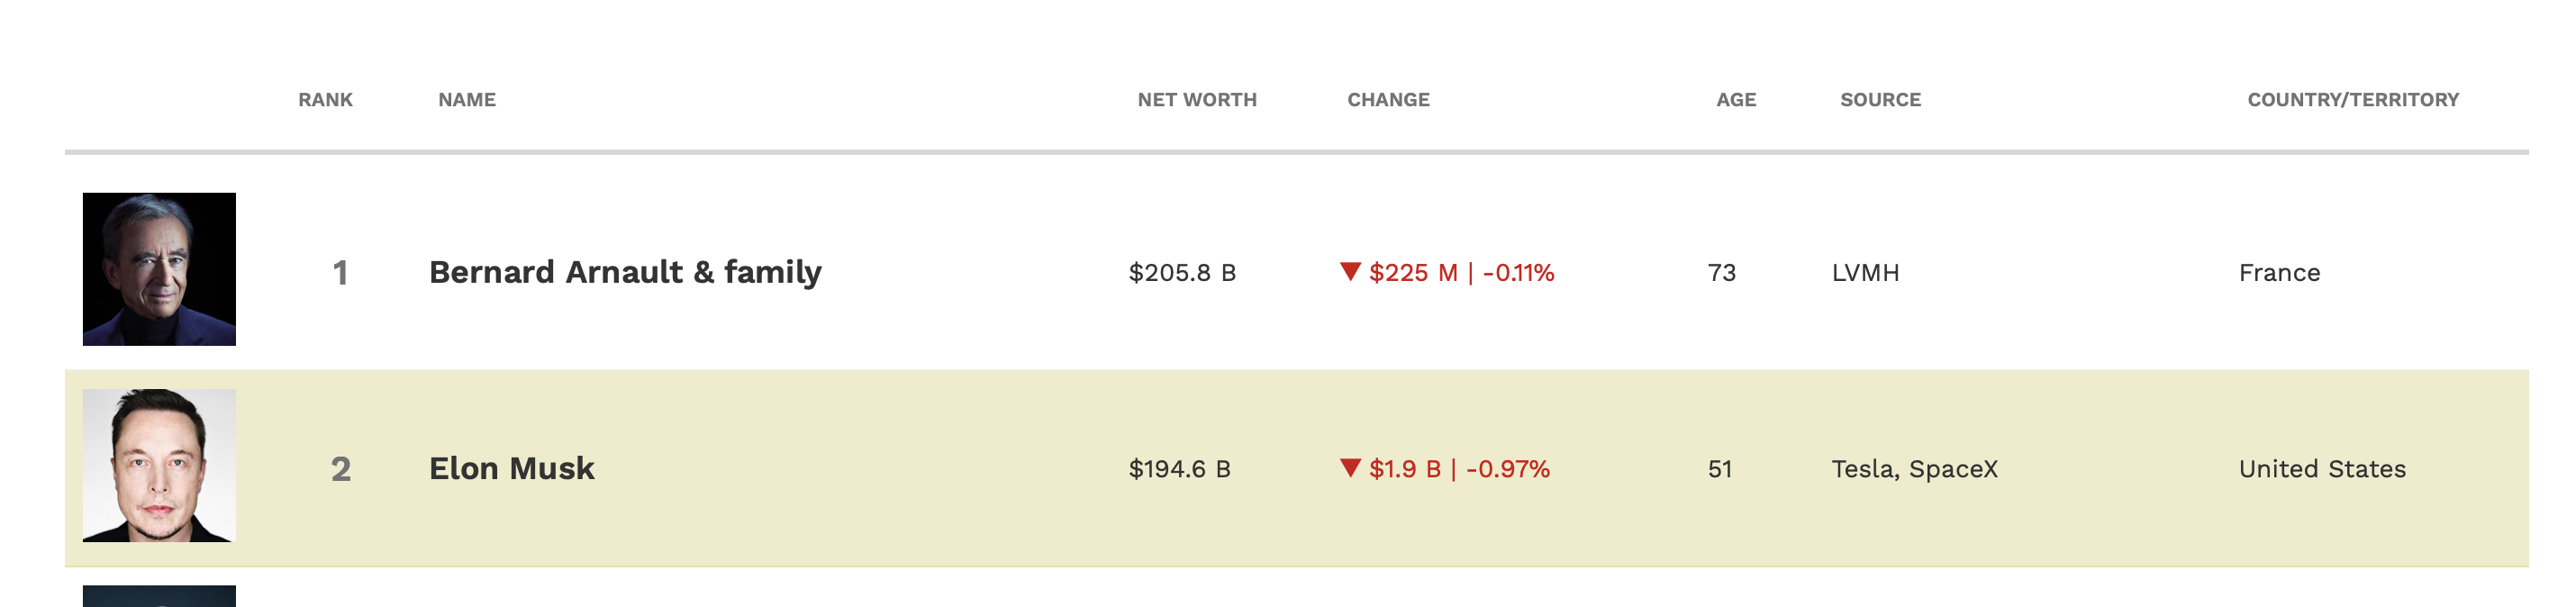Click the rank number 1
Screen dimensions: 2576x607
340,272
